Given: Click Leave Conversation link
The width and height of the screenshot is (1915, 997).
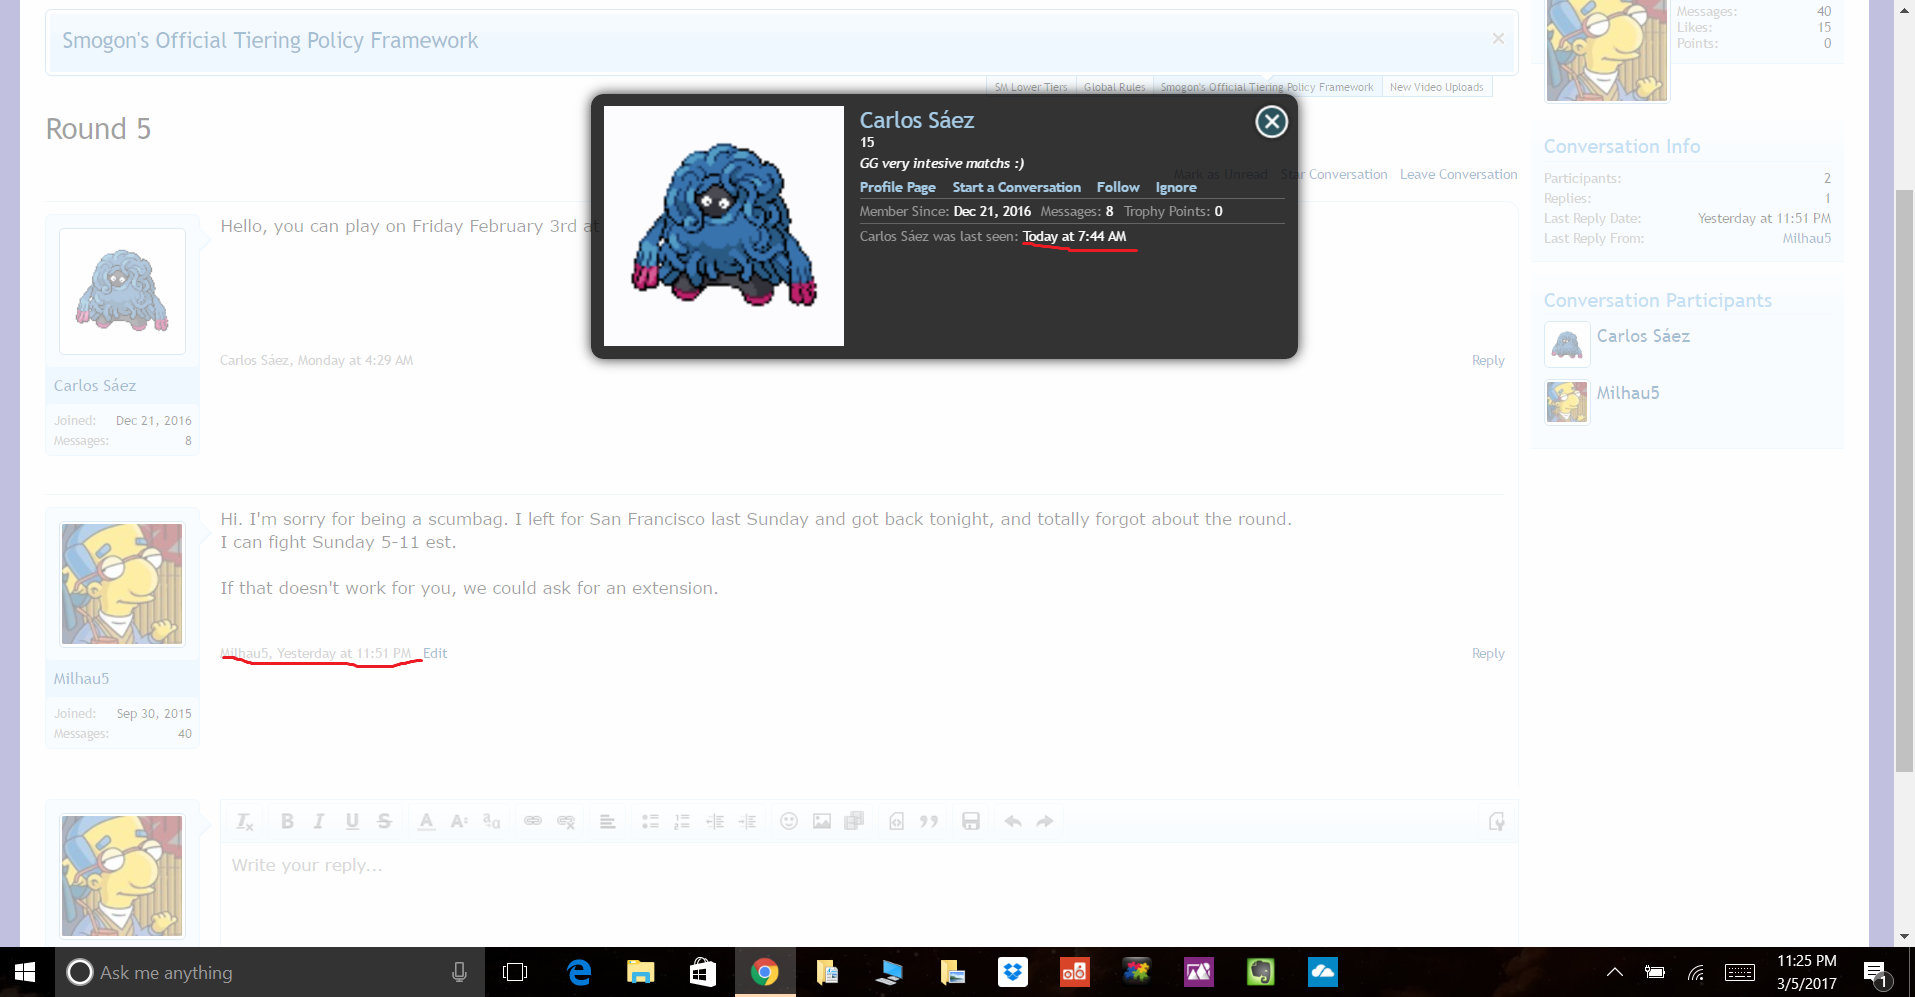Looking at the screenshot, I should (x=1458, y=174).
